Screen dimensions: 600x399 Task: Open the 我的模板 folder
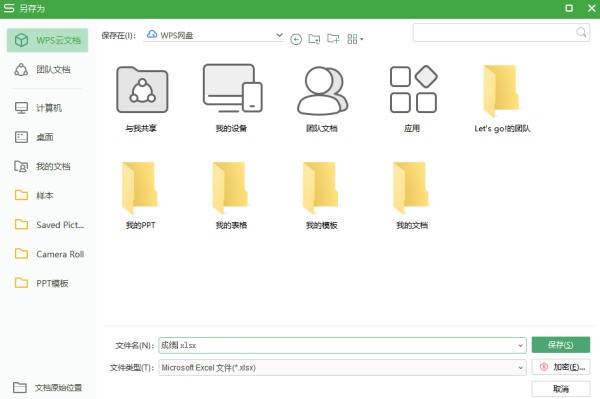321,195
